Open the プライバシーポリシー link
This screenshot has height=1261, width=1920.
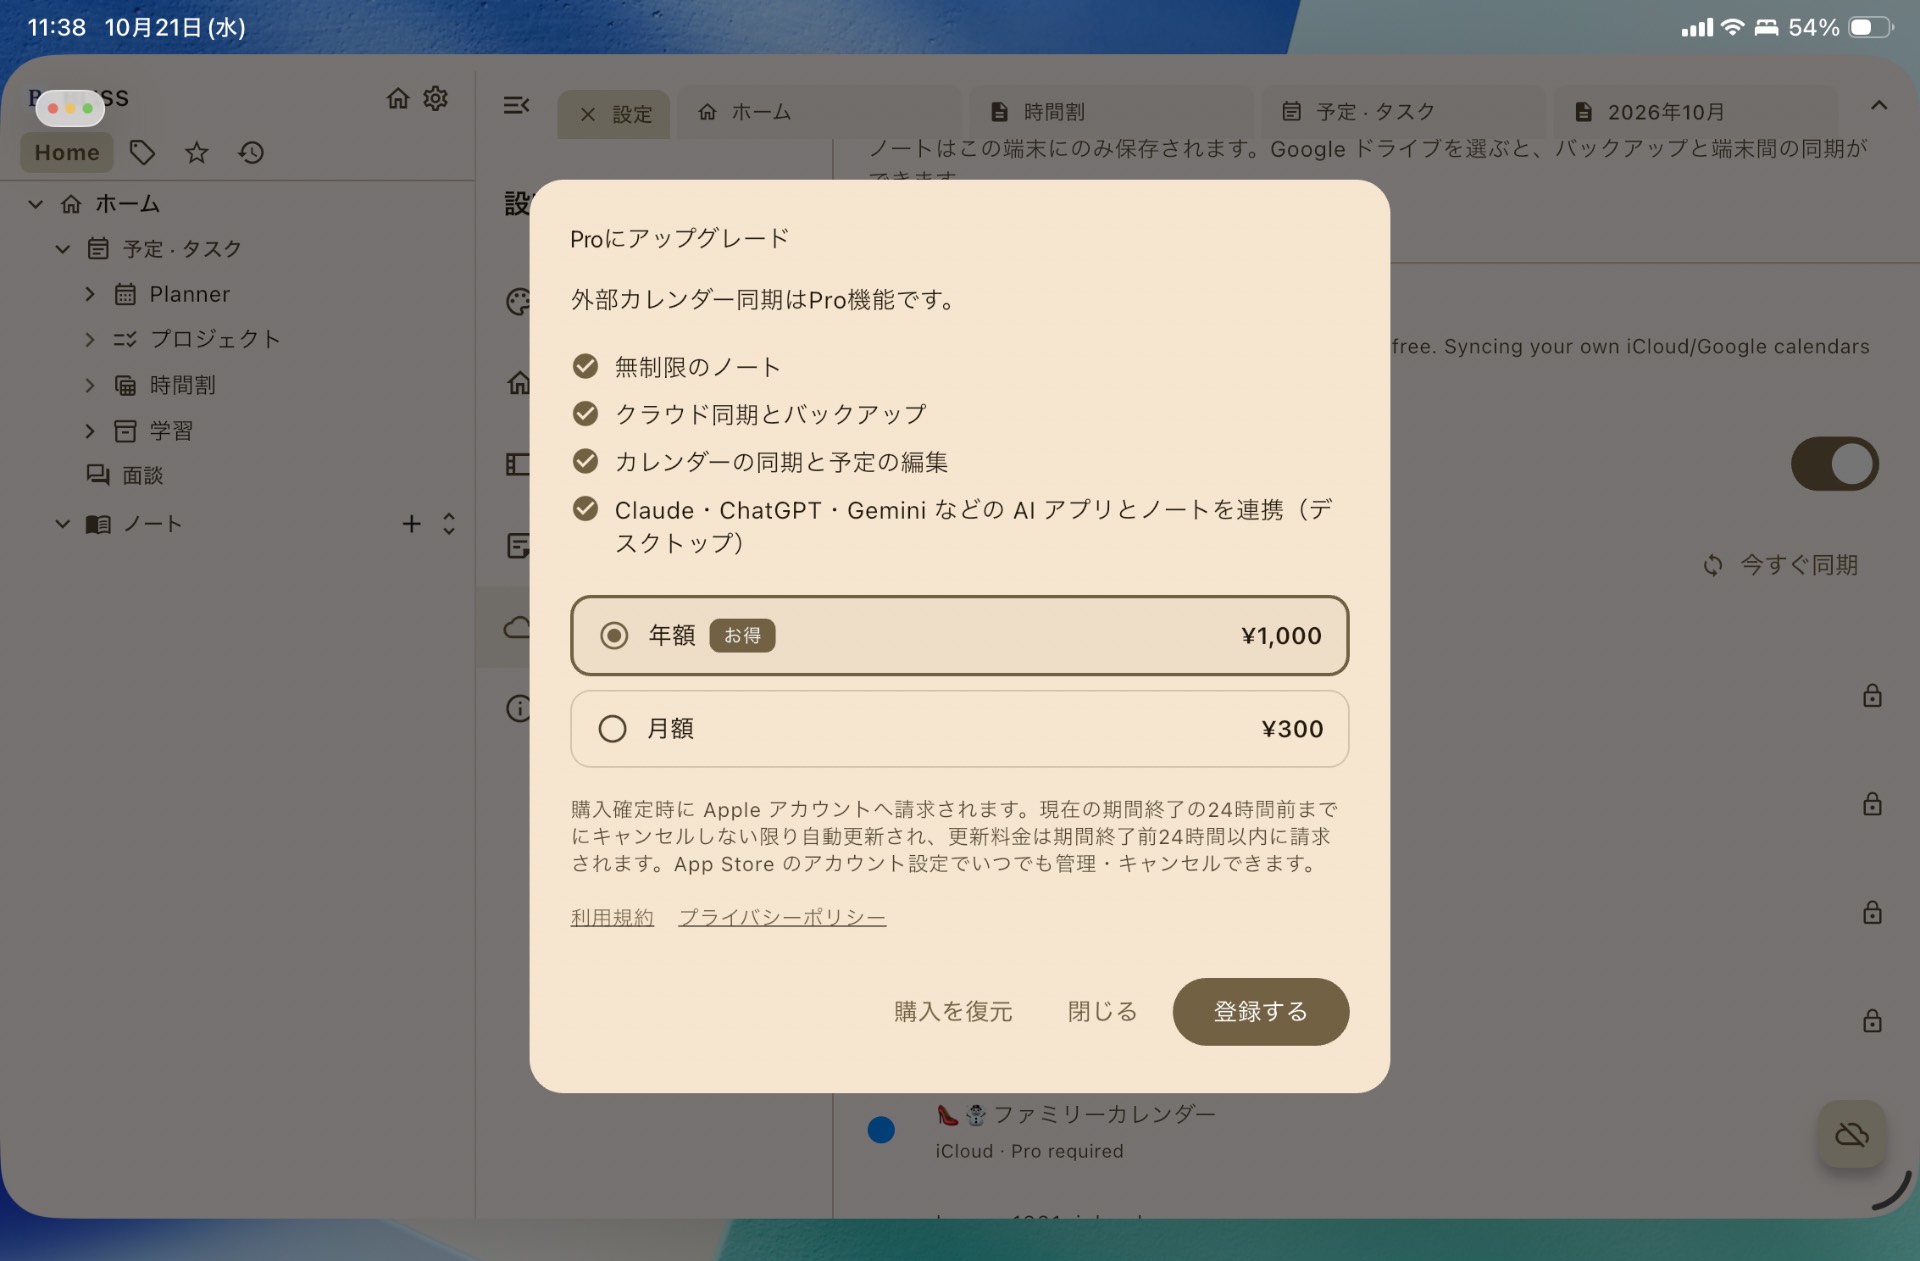click(782, 917)
